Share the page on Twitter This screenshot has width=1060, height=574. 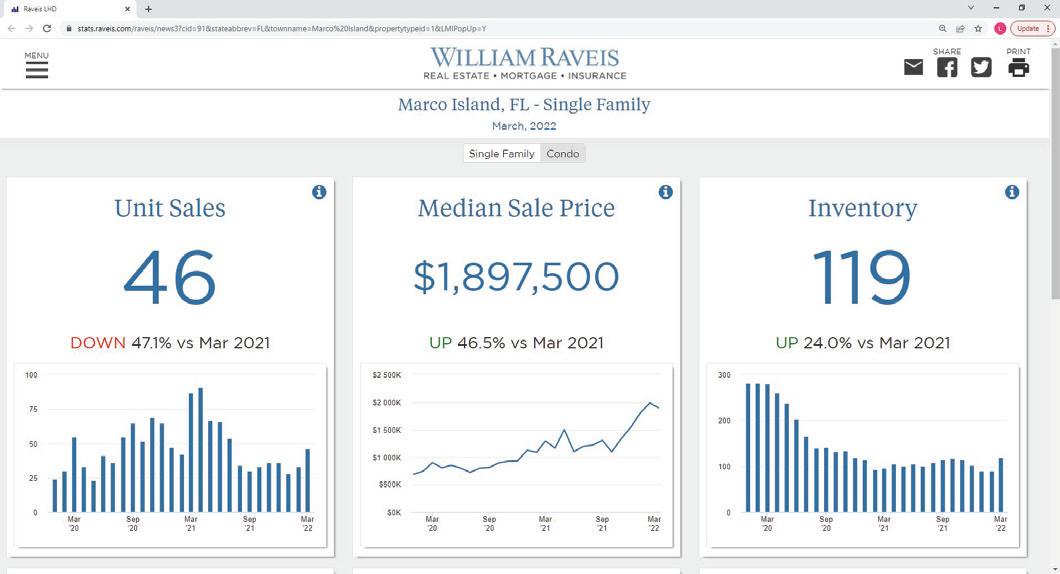click(981, 67)
